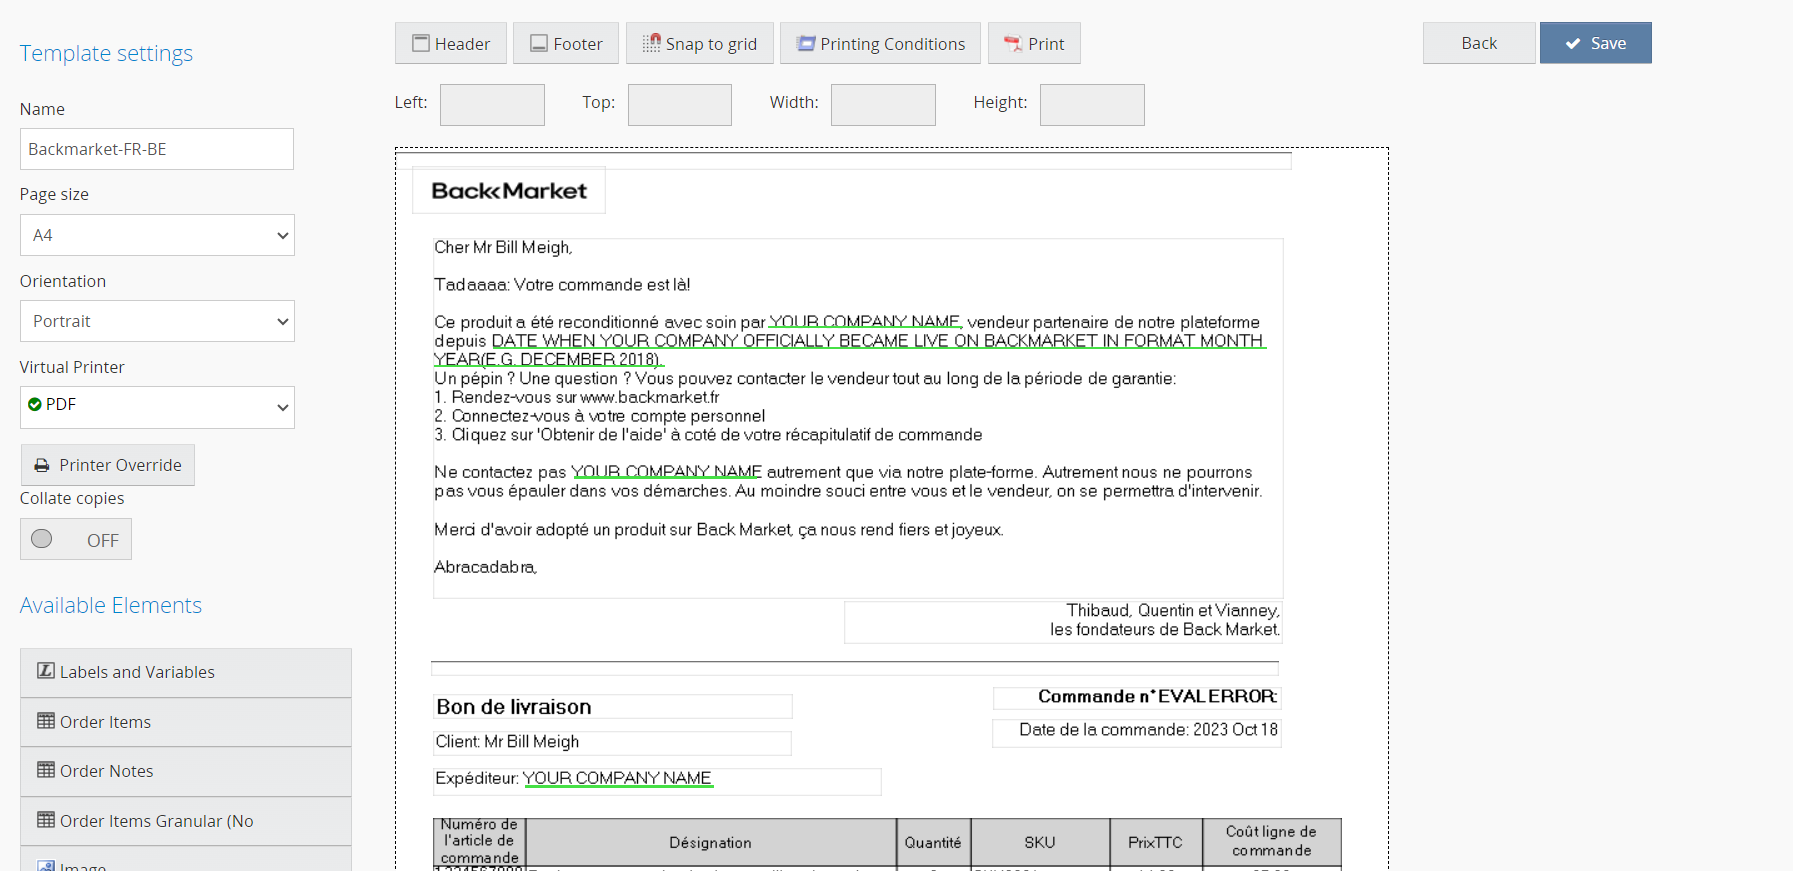Open Printing Conditions

880,44
